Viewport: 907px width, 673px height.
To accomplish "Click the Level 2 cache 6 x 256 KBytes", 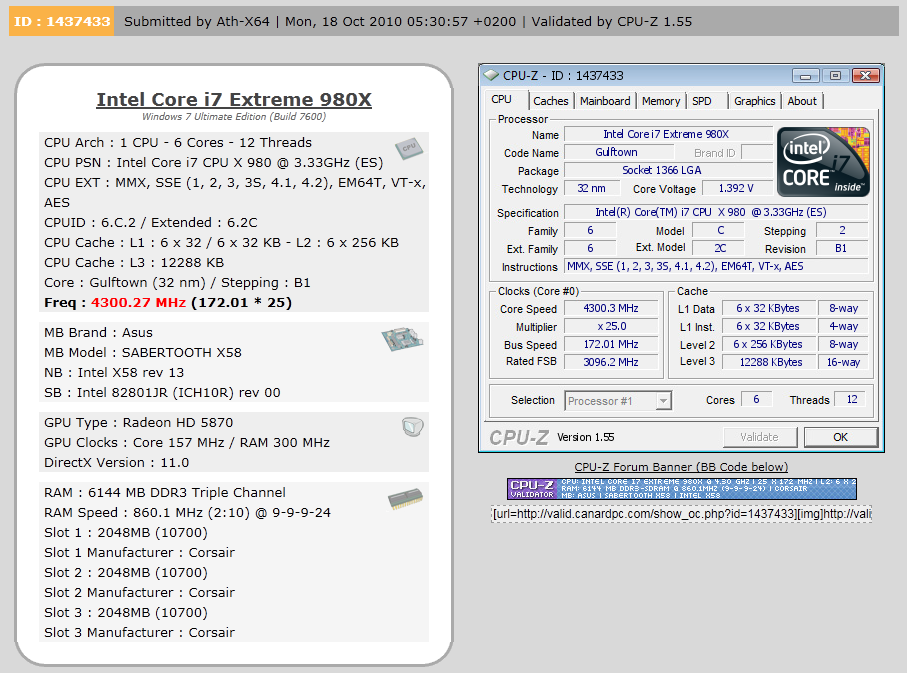I will pos(771,344).
